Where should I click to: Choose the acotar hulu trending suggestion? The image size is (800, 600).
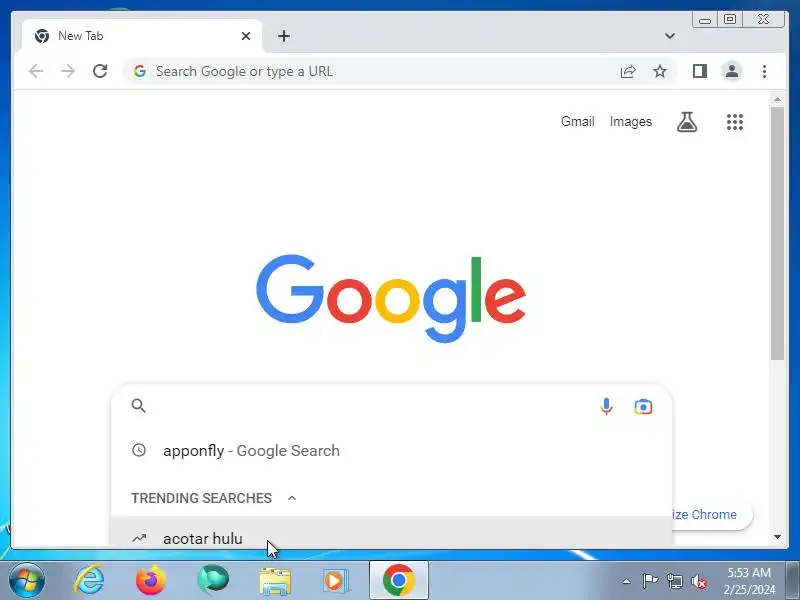391,533
